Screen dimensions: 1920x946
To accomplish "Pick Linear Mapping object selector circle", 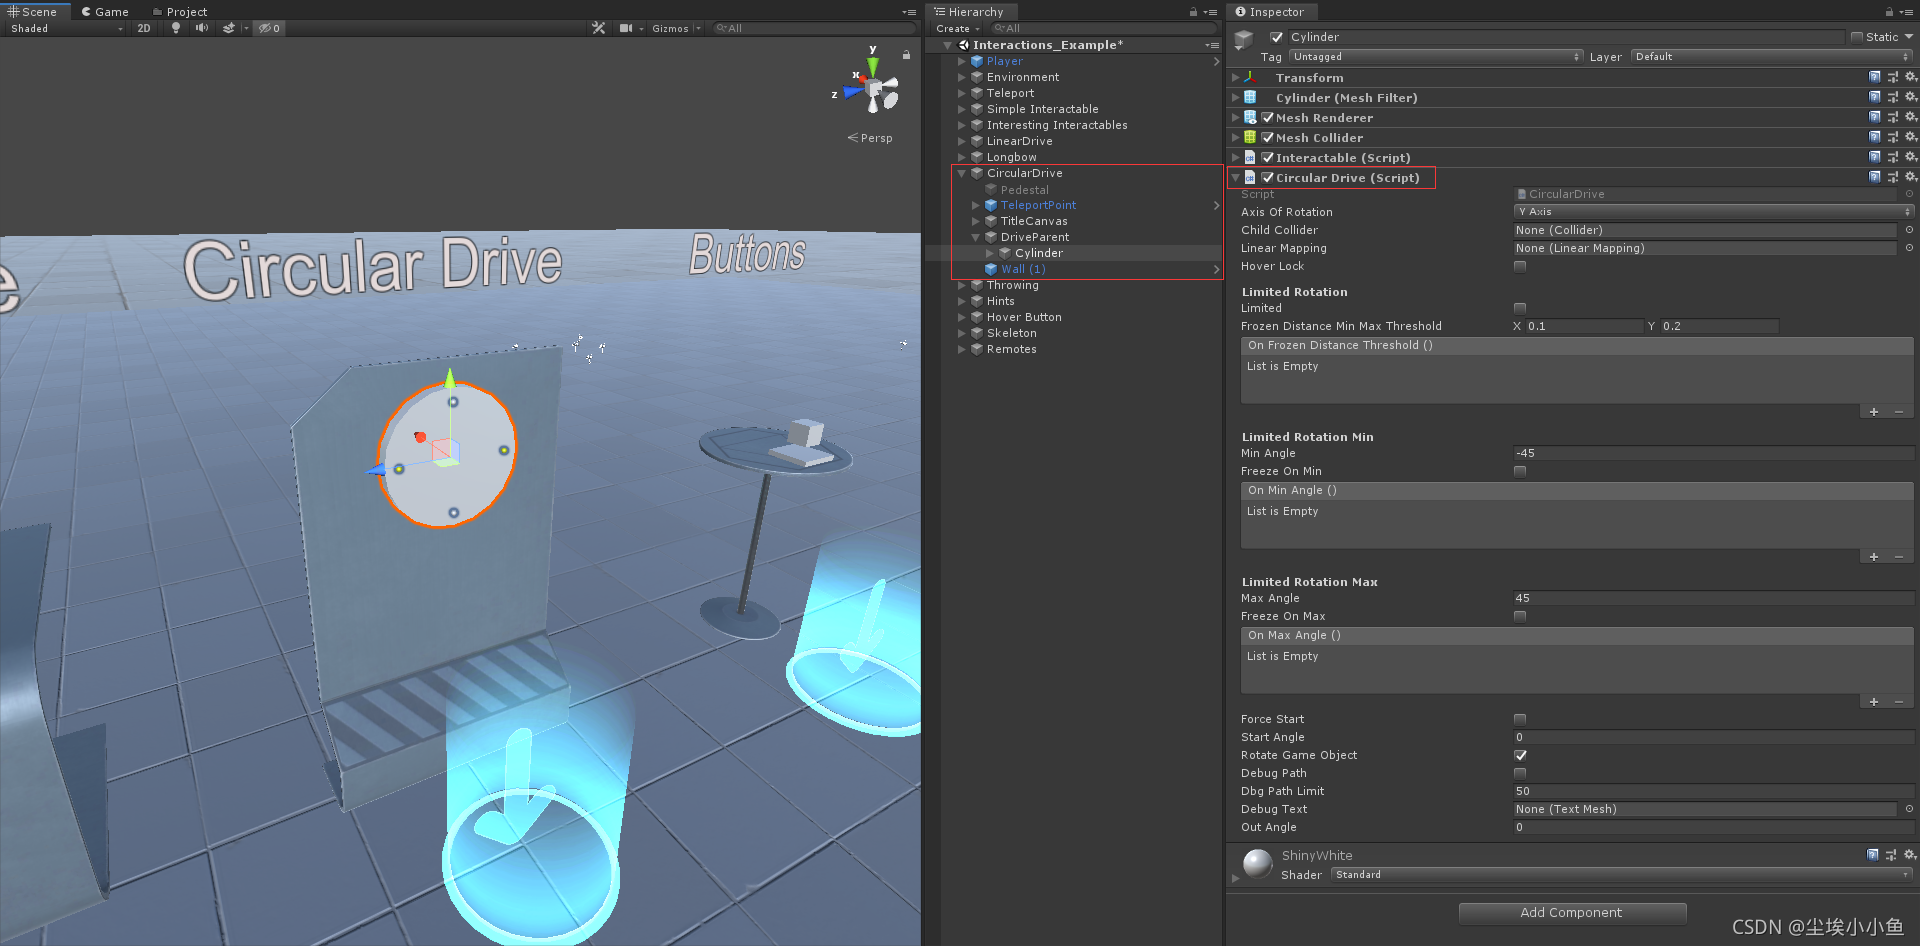I will [1909, 248].
